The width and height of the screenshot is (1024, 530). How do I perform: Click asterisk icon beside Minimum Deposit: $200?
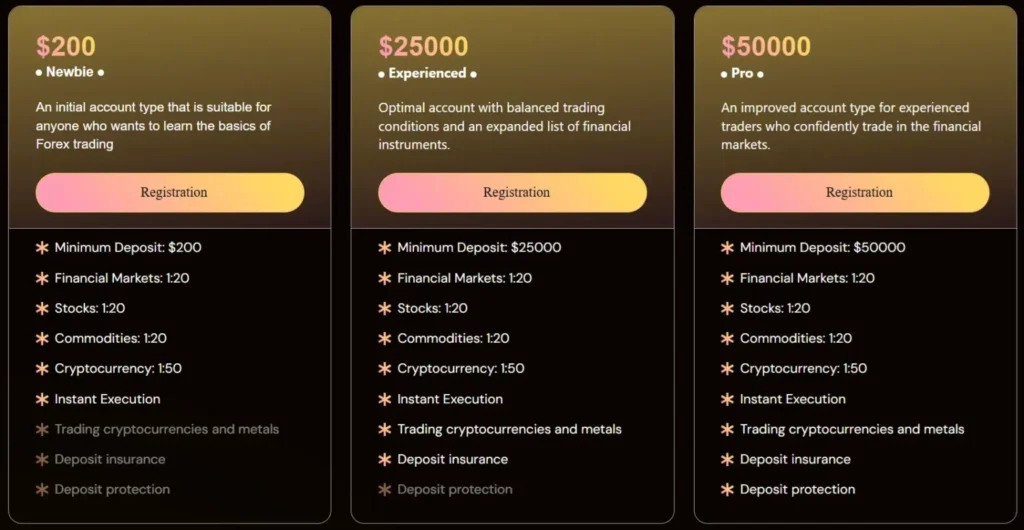click(42, 248)
